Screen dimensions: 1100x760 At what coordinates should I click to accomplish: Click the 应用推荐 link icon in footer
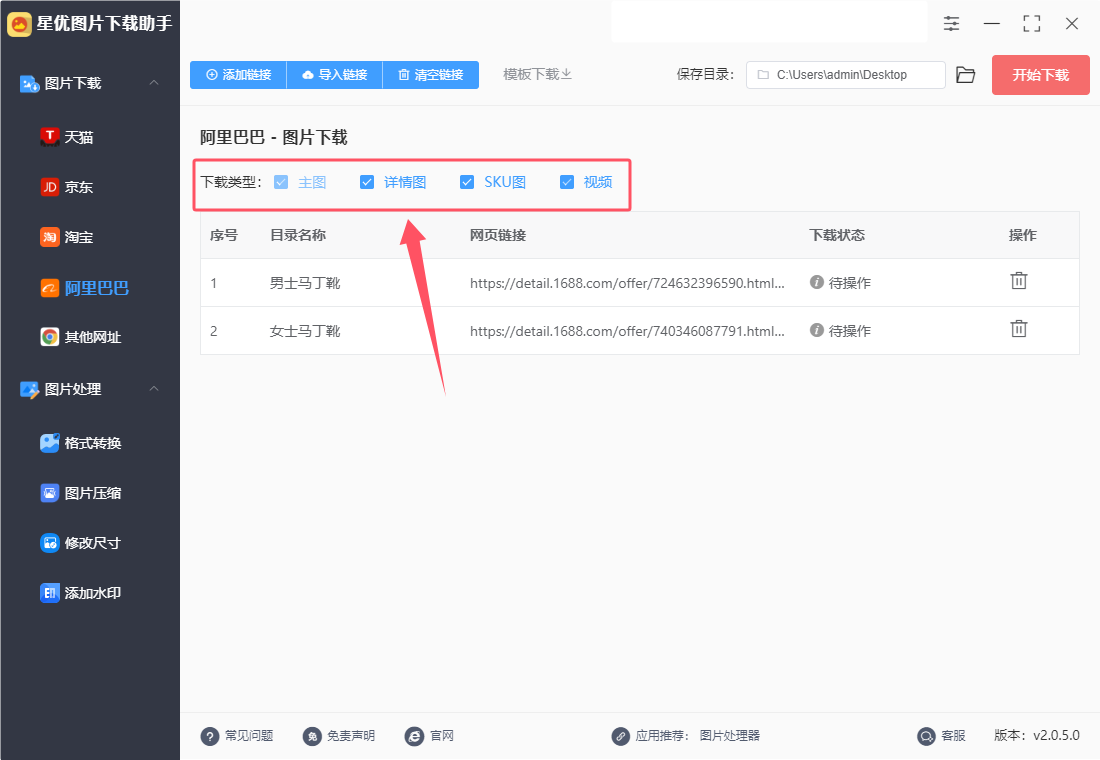click(x=620, y=736)
